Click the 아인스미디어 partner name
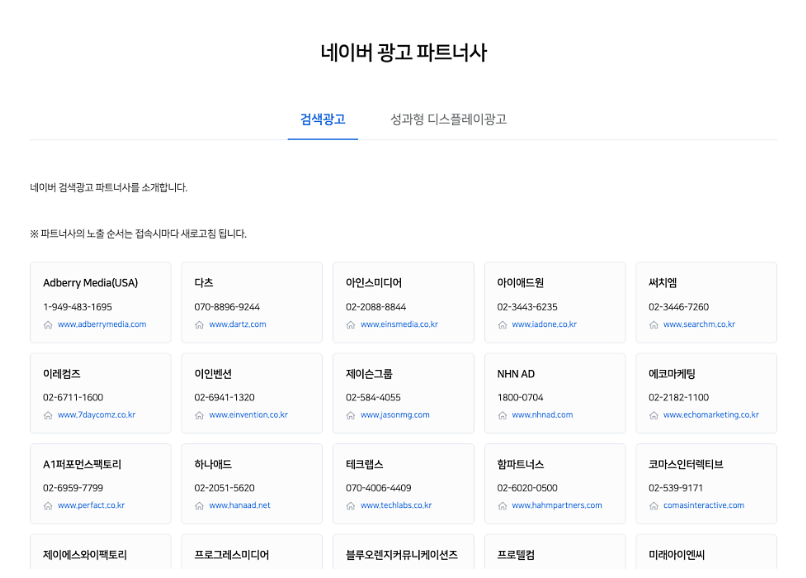This screenshot has height=578, width=806. (374, 283)
